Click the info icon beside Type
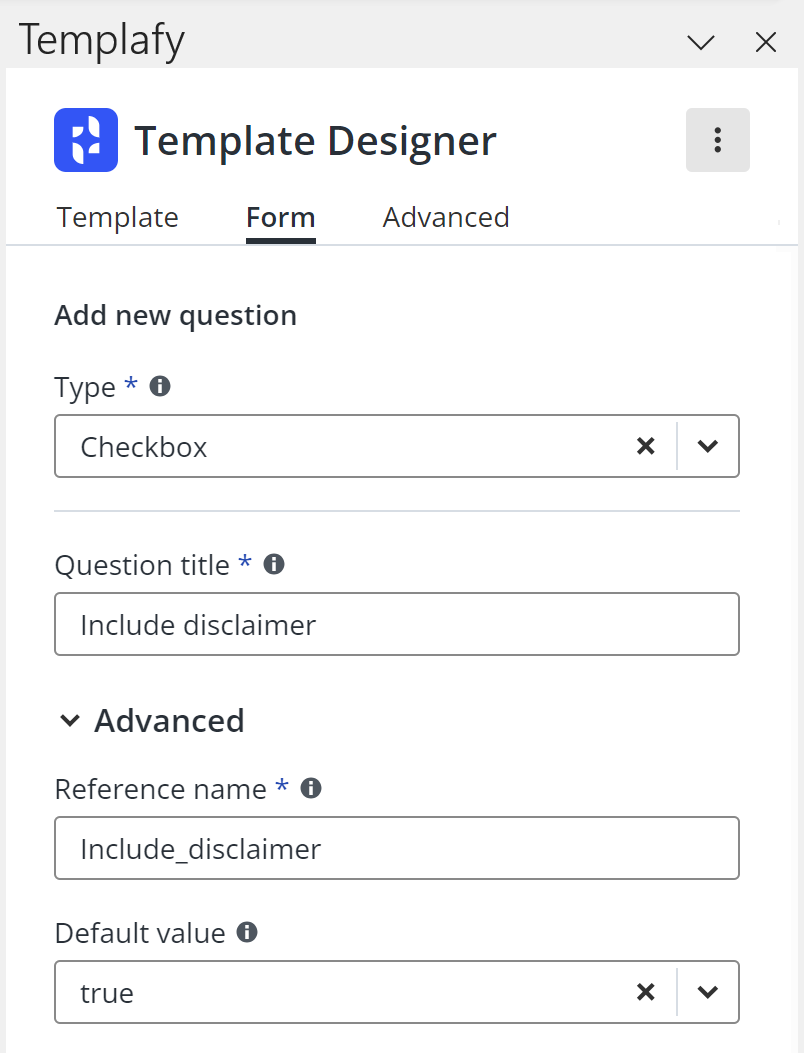Image resolution: width=804 pixels, height=1053 pixels. 159,386
